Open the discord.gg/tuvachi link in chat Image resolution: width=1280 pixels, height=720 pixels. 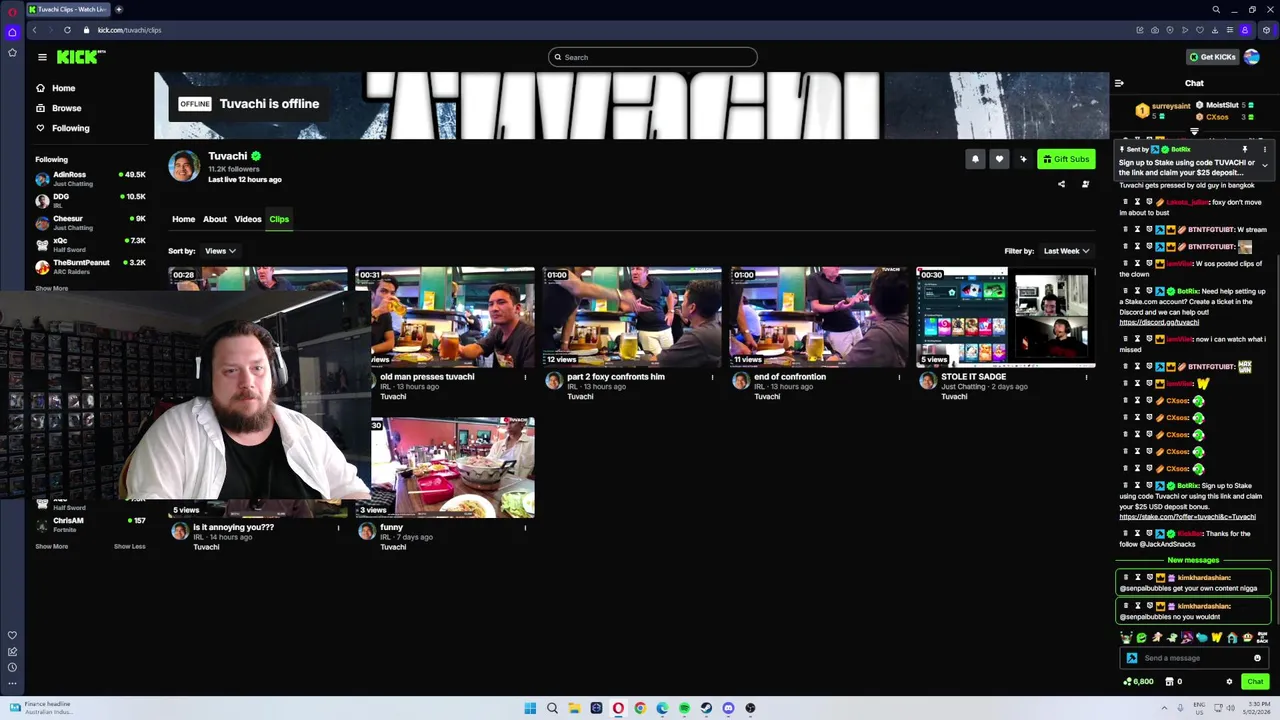pyautogui.click(x=1159, y=323)
